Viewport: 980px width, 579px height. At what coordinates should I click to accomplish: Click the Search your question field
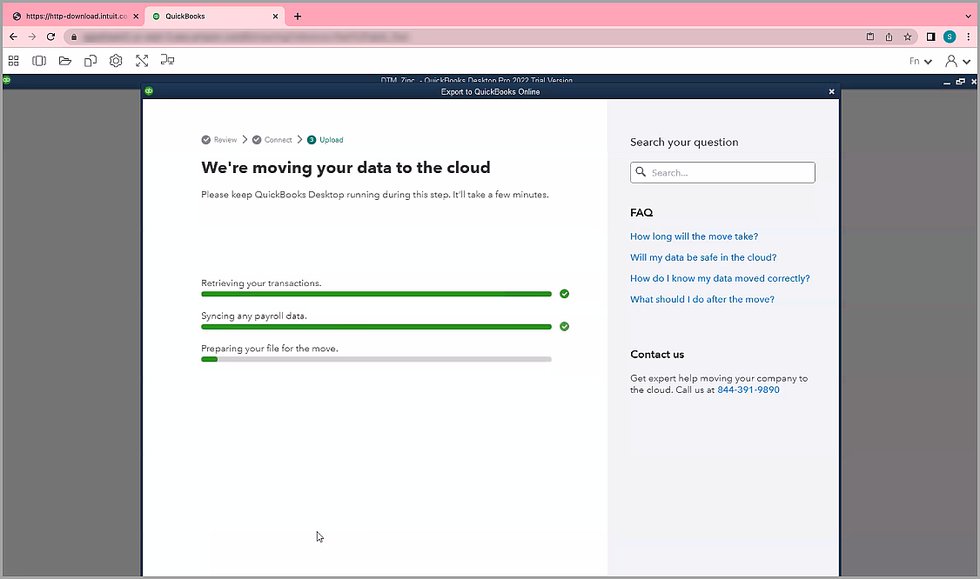(x=730, y=173)
